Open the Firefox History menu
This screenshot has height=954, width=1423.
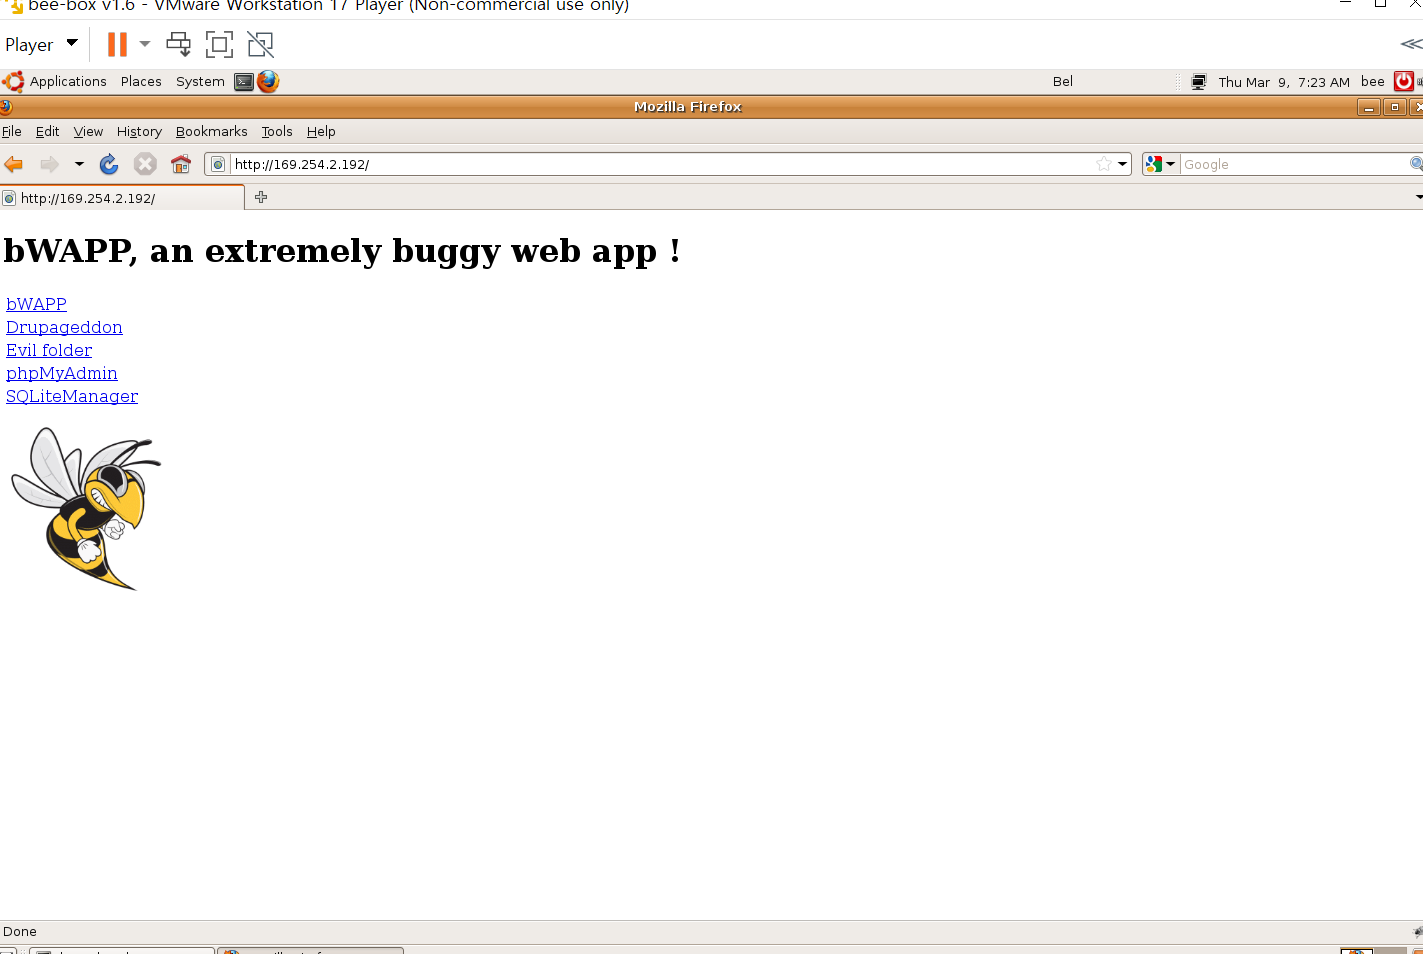(139, 131)
